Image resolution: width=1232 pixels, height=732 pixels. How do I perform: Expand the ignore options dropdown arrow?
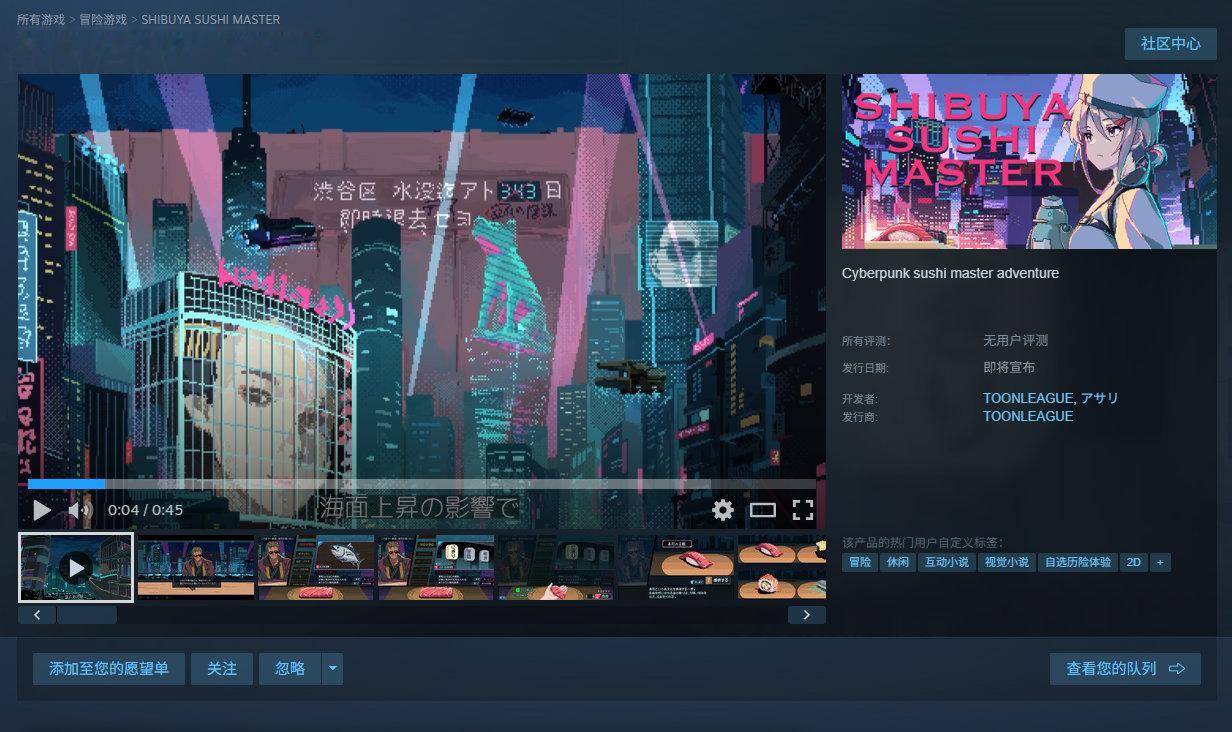[333, 669]
